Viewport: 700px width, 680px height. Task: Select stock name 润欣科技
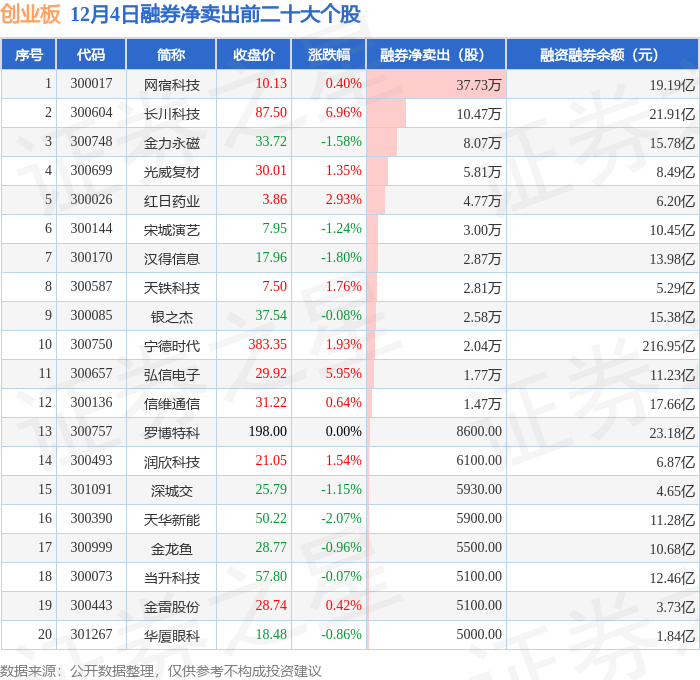(171, 462)
